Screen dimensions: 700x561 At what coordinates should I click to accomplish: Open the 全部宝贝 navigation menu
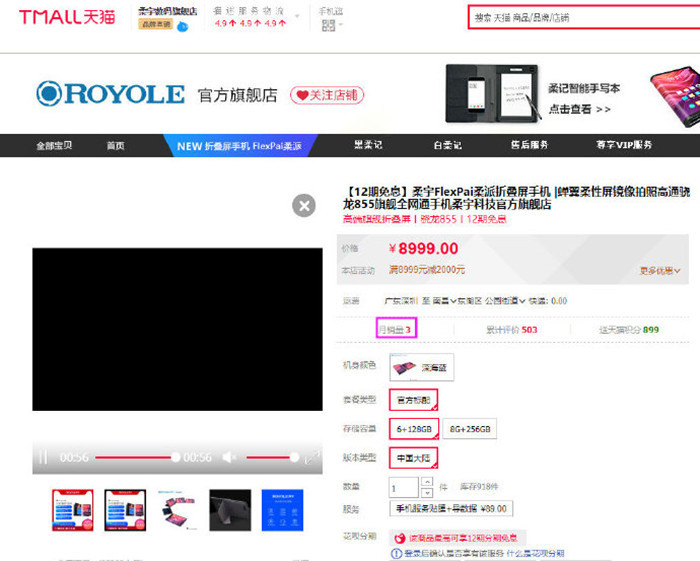point(55,145)
